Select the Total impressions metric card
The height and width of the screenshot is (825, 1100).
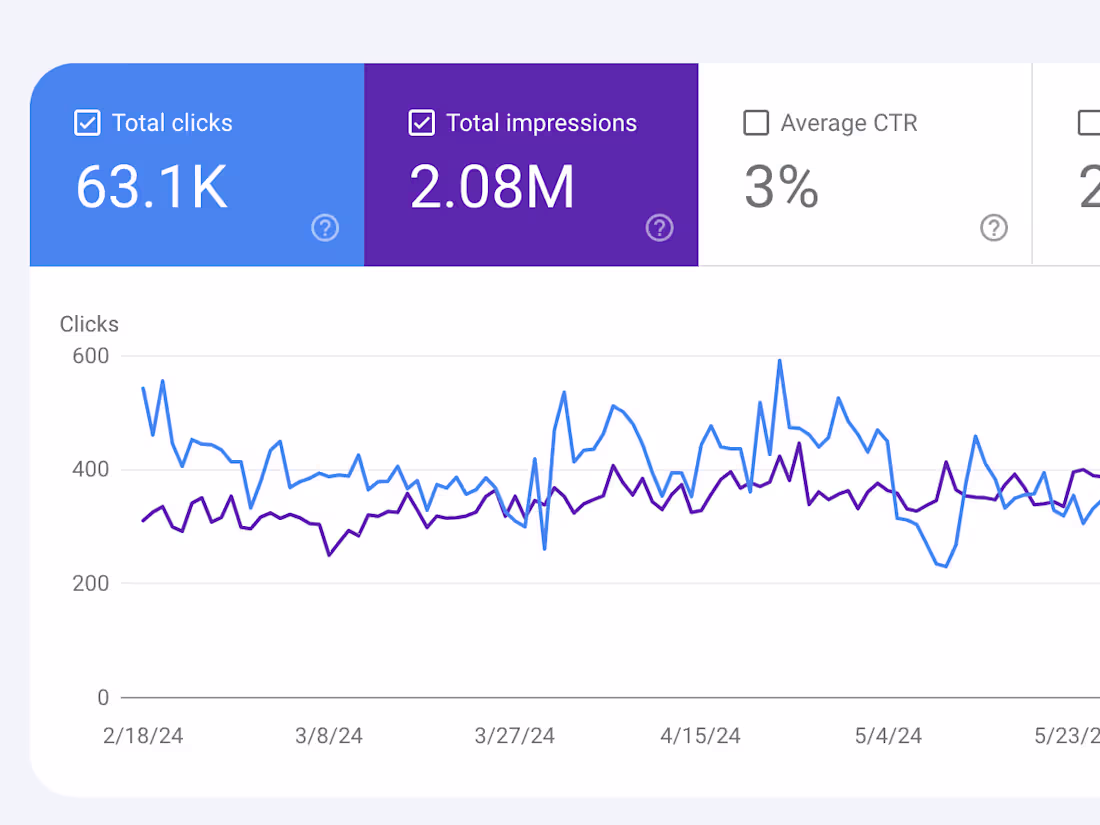(x=531, y=165)
